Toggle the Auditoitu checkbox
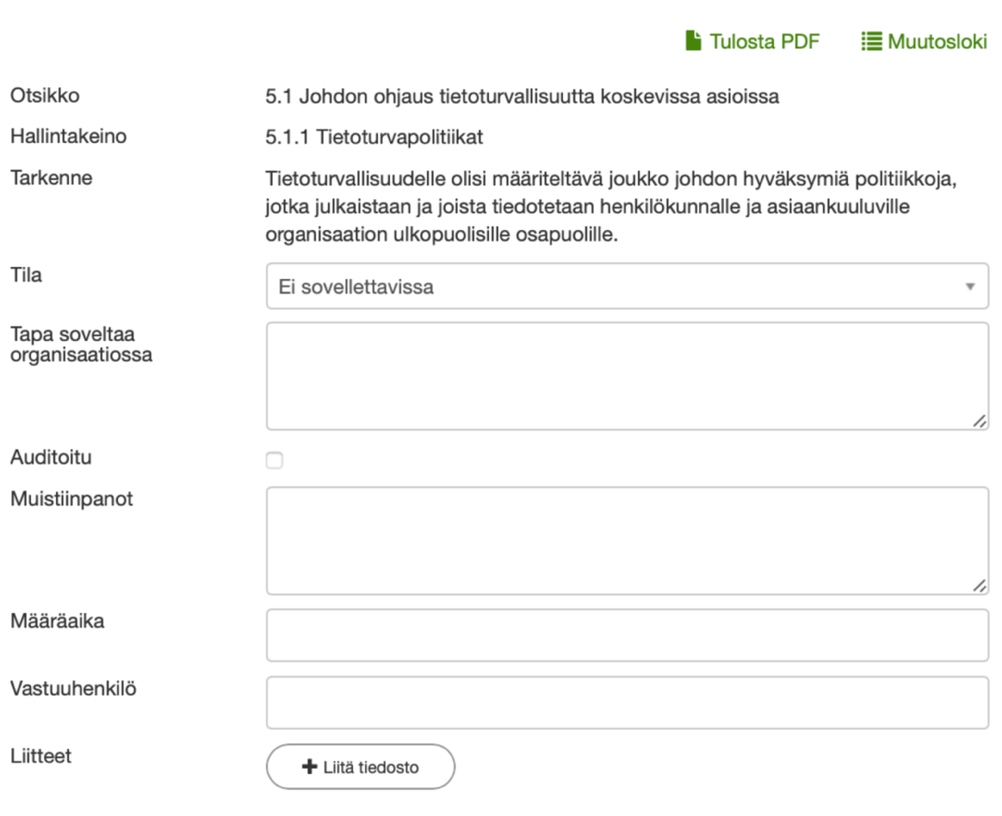 point(274,460)
